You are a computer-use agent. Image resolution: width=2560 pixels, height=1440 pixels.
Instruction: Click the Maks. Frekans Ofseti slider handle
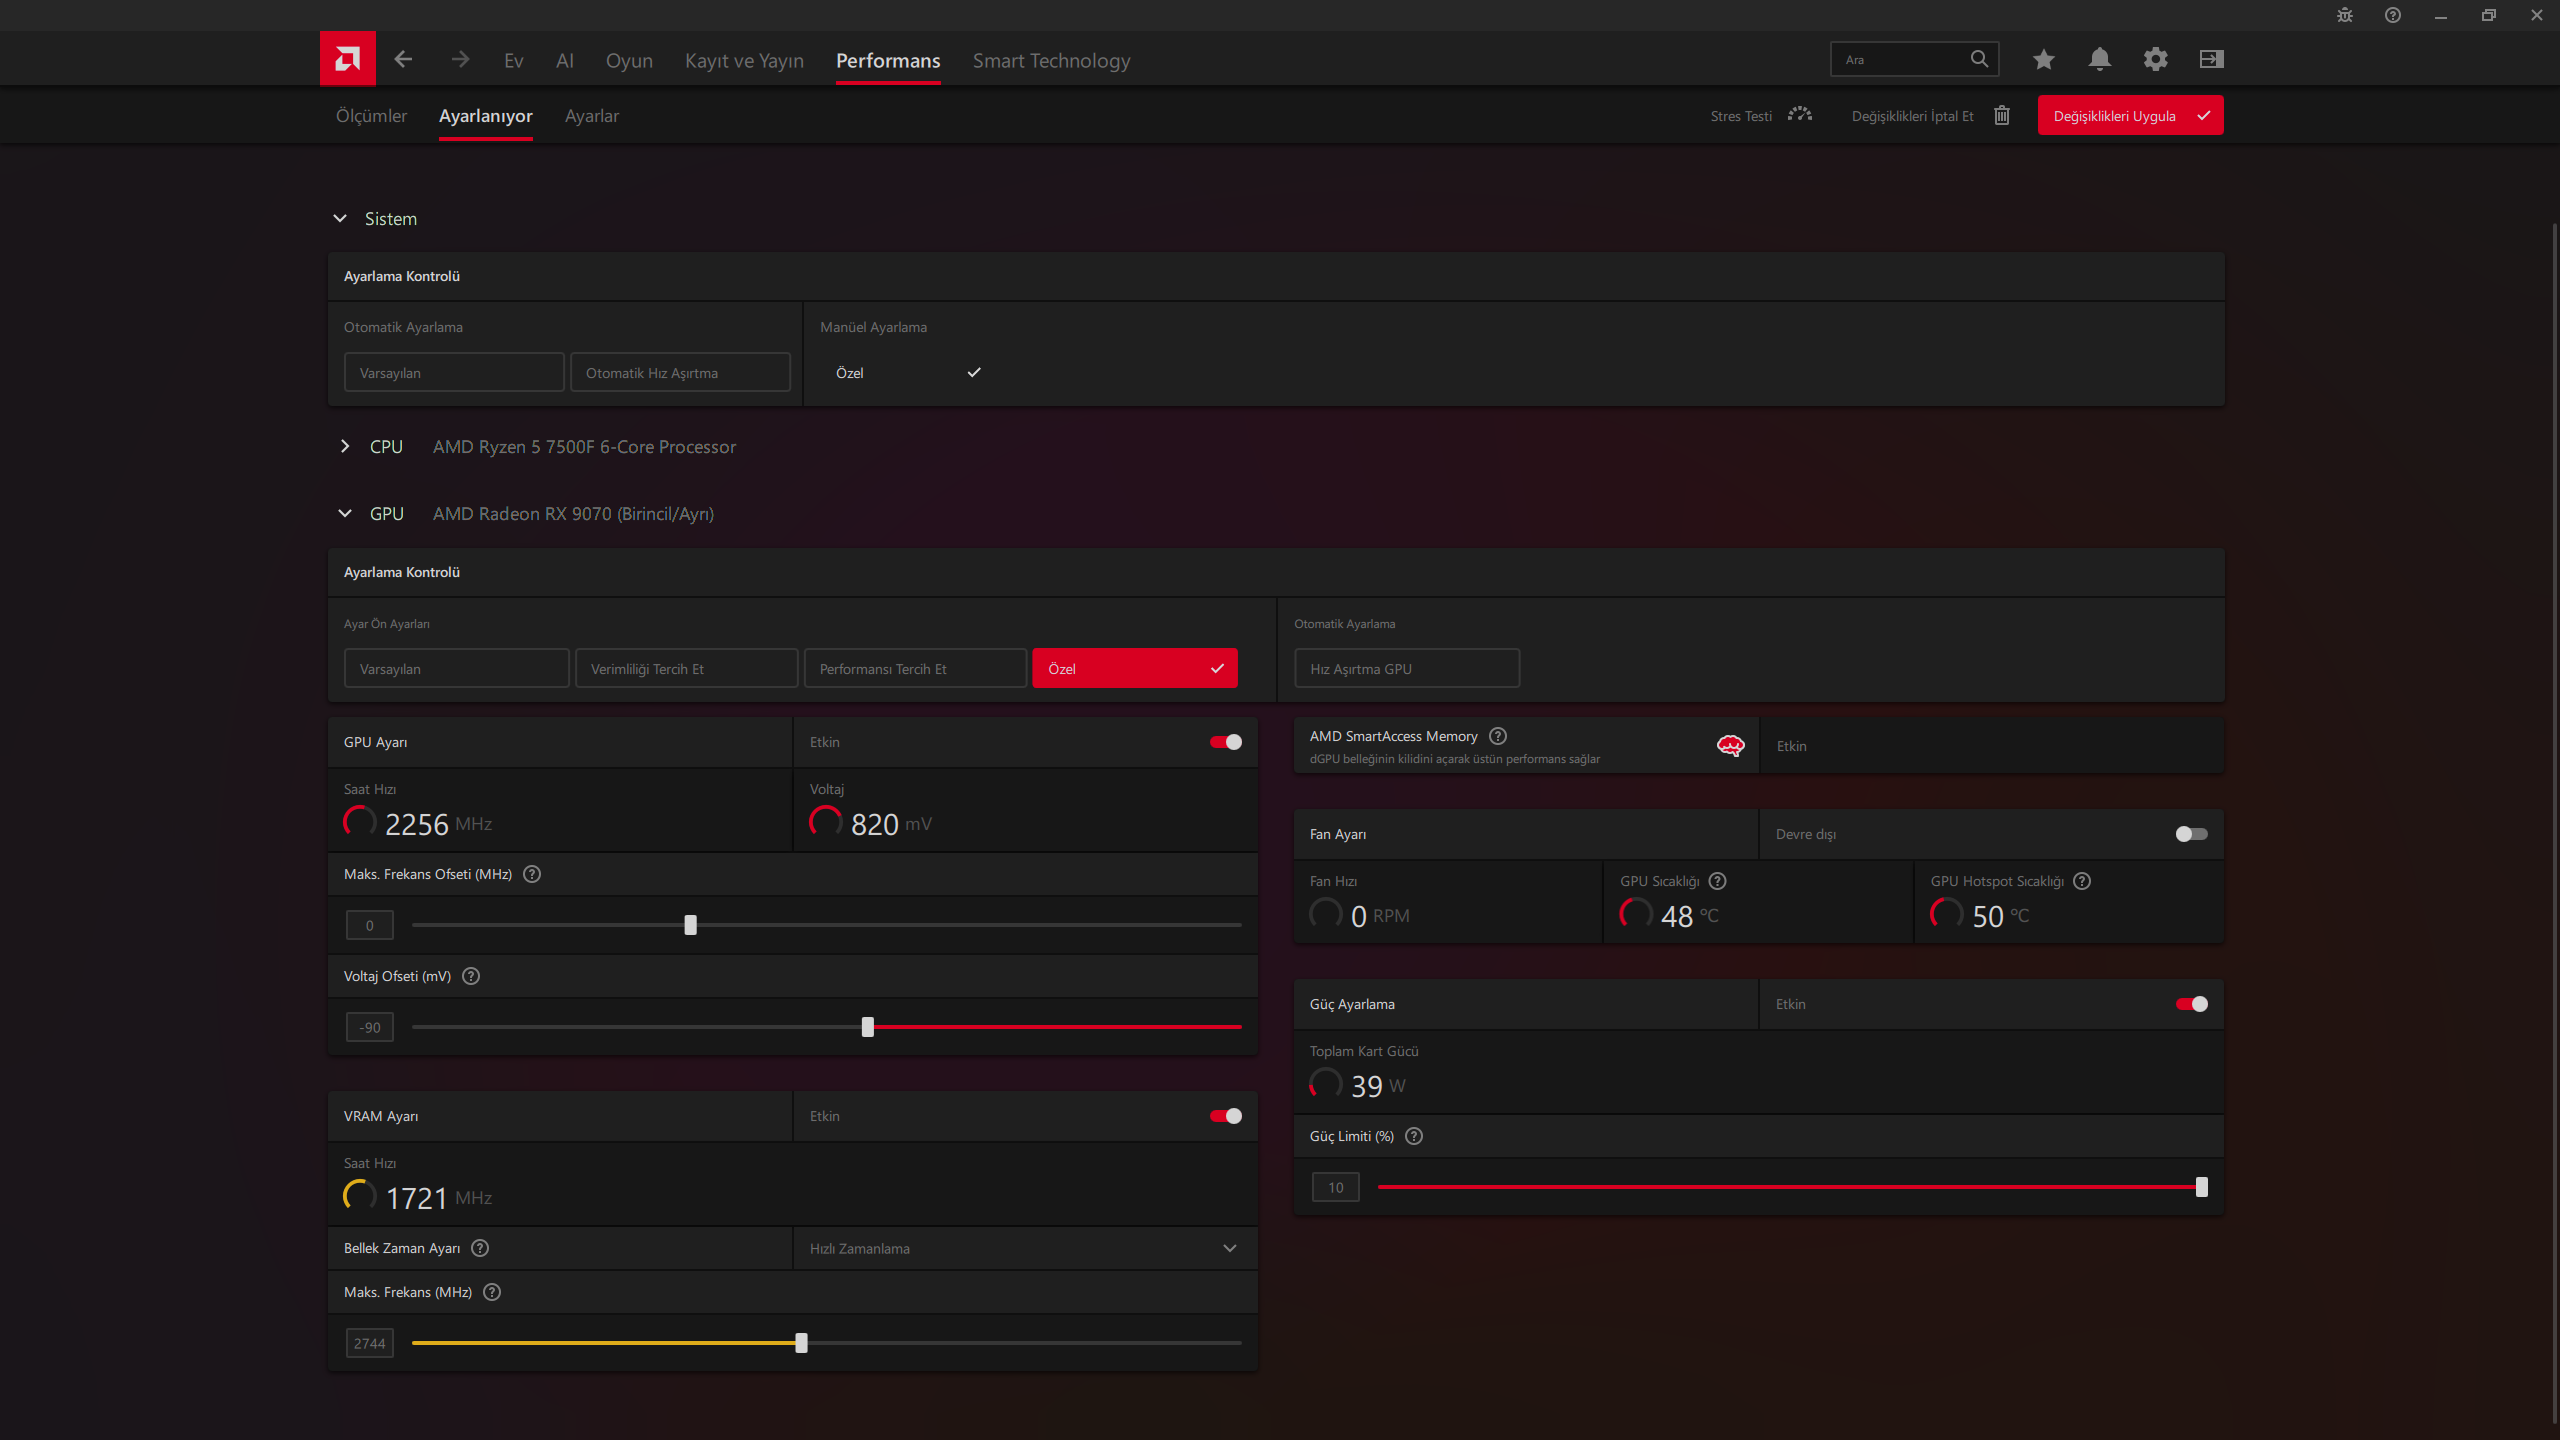click(690, 925)
